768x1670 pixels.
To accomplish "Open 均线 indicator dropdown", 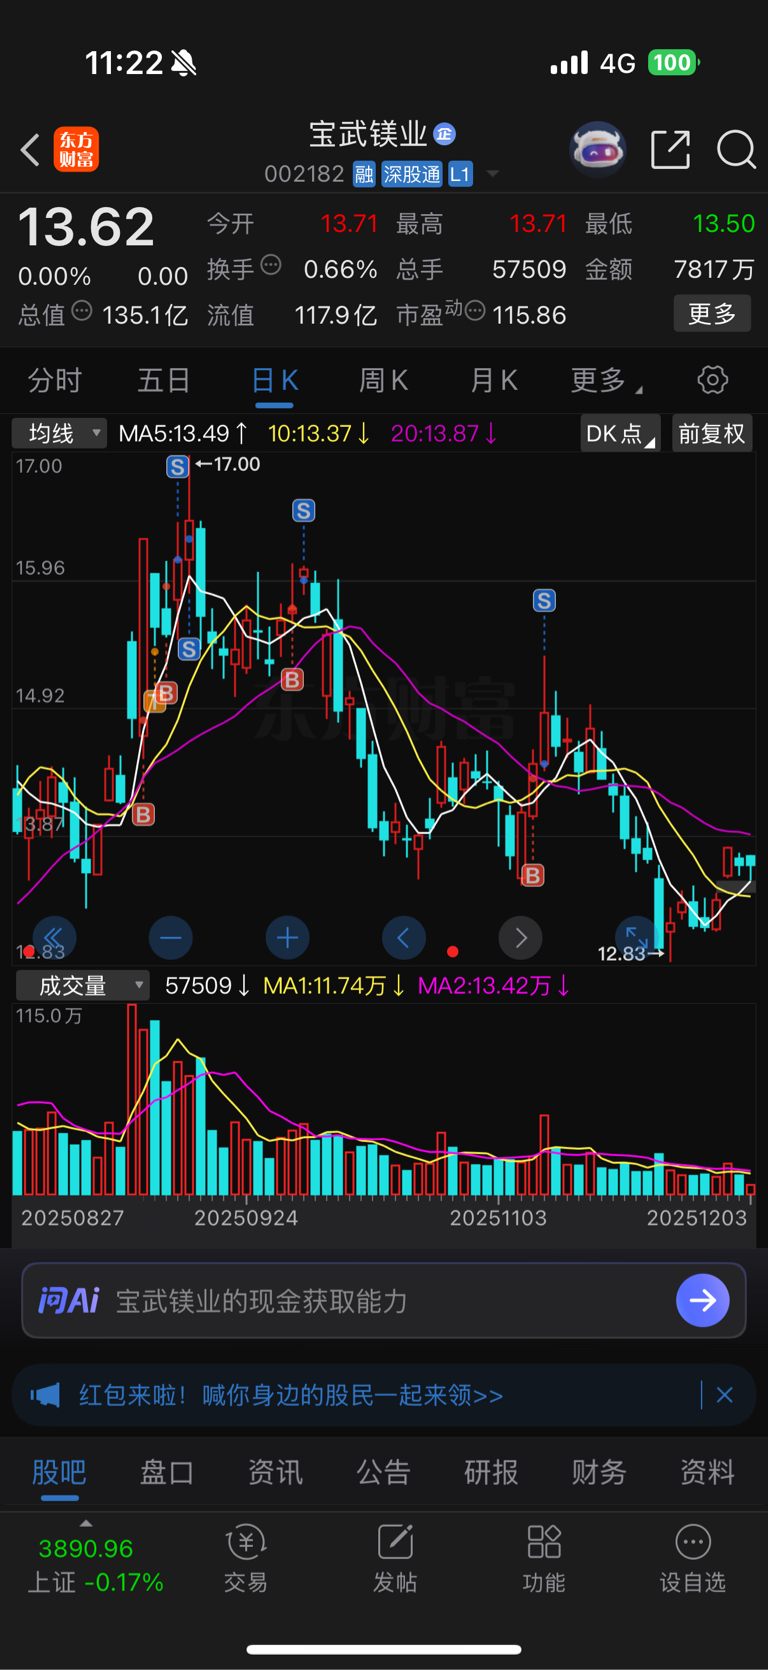I will (x=59, y=433).
